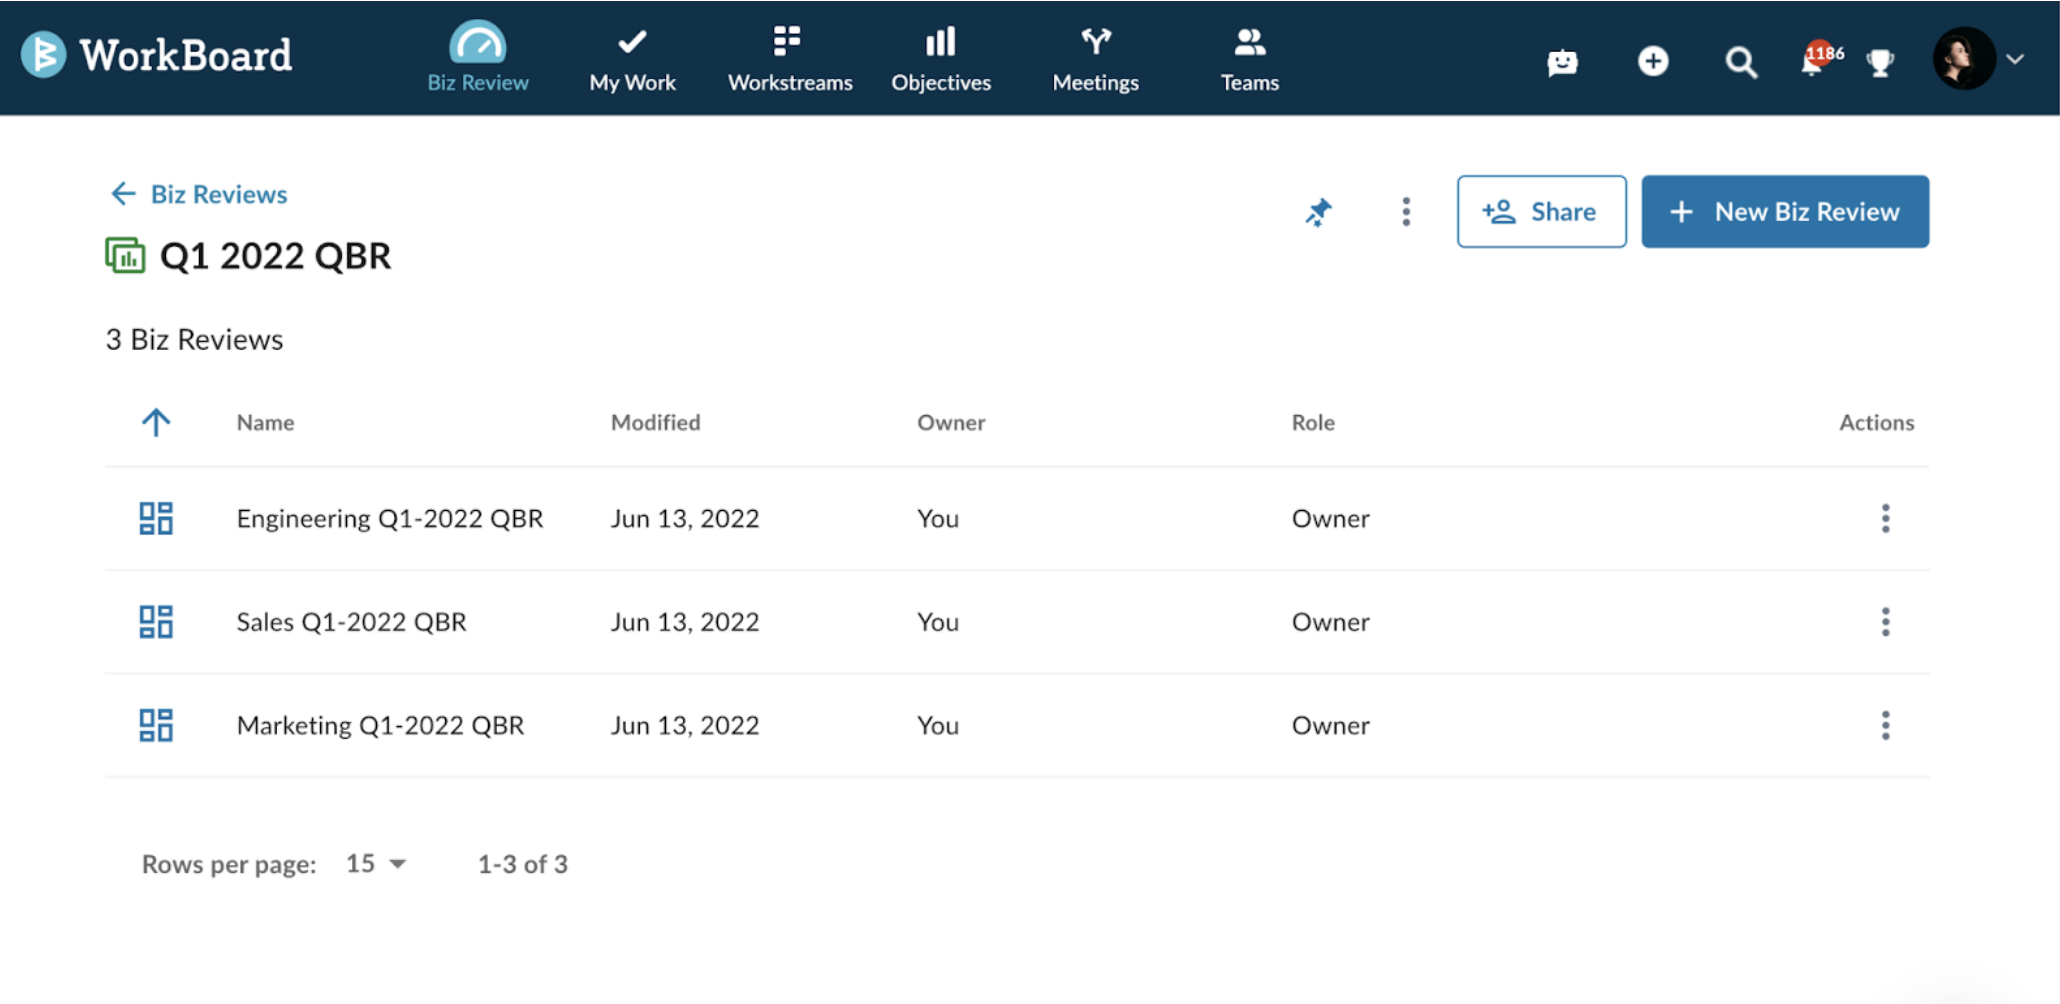
Task: Open folder options three-dot menu
Action: click(x=1406, y=212)
